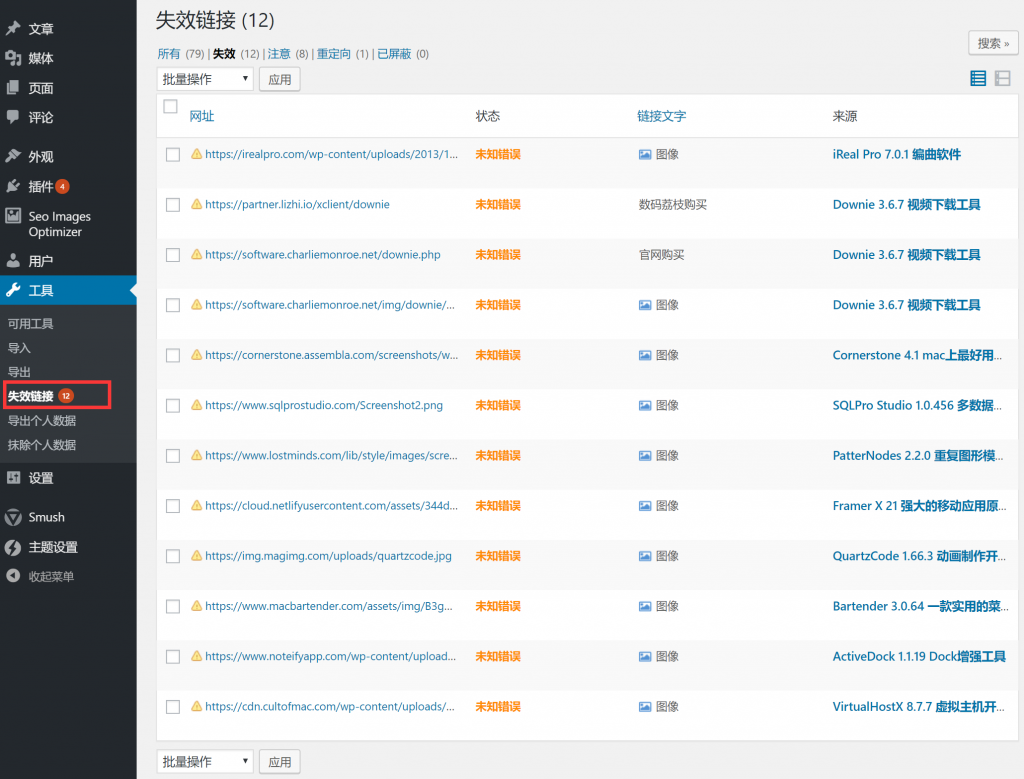Viewport: 1024px width, 779px height.
Task: Select the 所有 (79) filter tab
Action: 181,54
